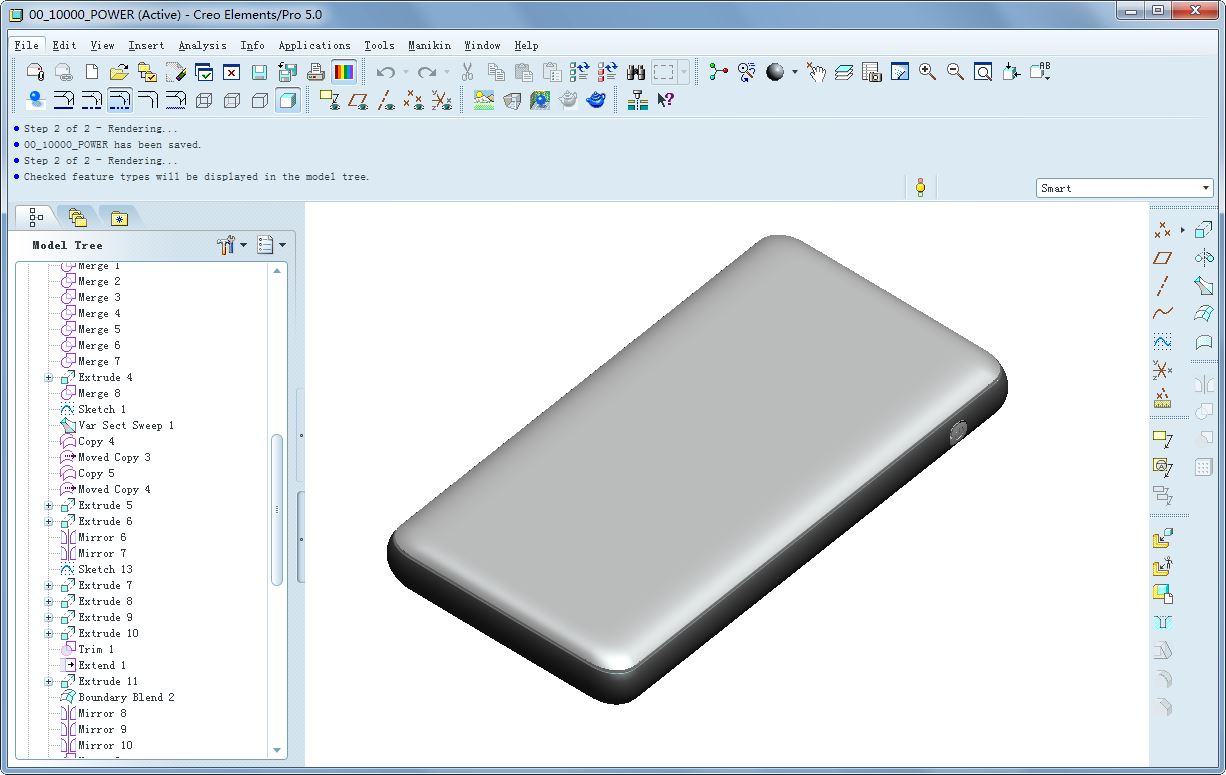Open the File menu

[x=27, y=45]
